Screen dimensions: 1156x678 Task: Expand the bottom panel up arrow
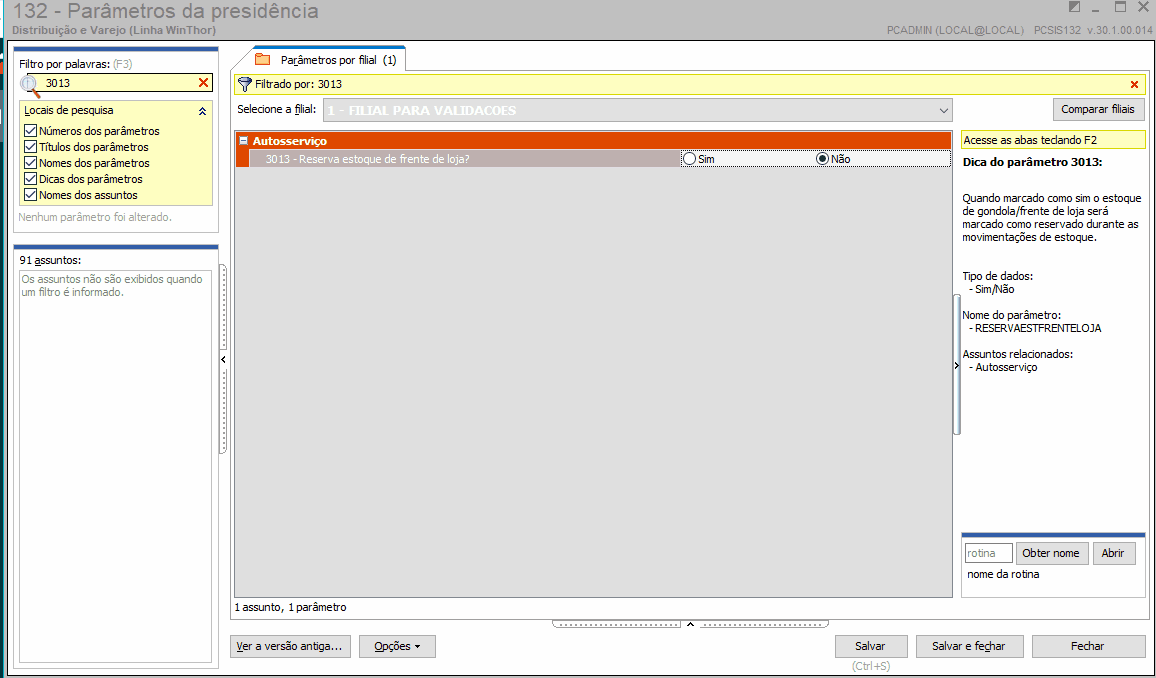tap(690, 624)
